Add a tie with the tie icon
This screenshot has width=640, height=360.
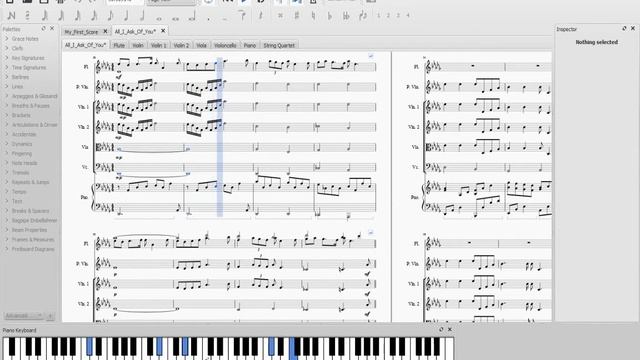pyautogui.click(x=242, y=16)
